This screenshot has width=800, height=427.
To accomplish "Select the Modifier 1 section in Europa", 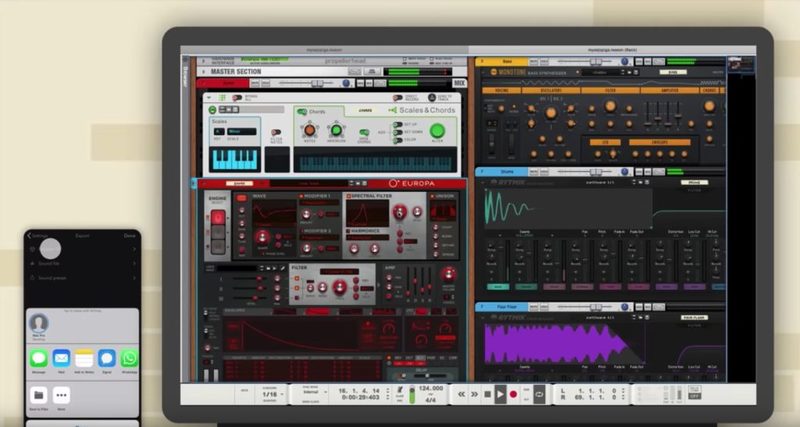I will coord(319,196).
